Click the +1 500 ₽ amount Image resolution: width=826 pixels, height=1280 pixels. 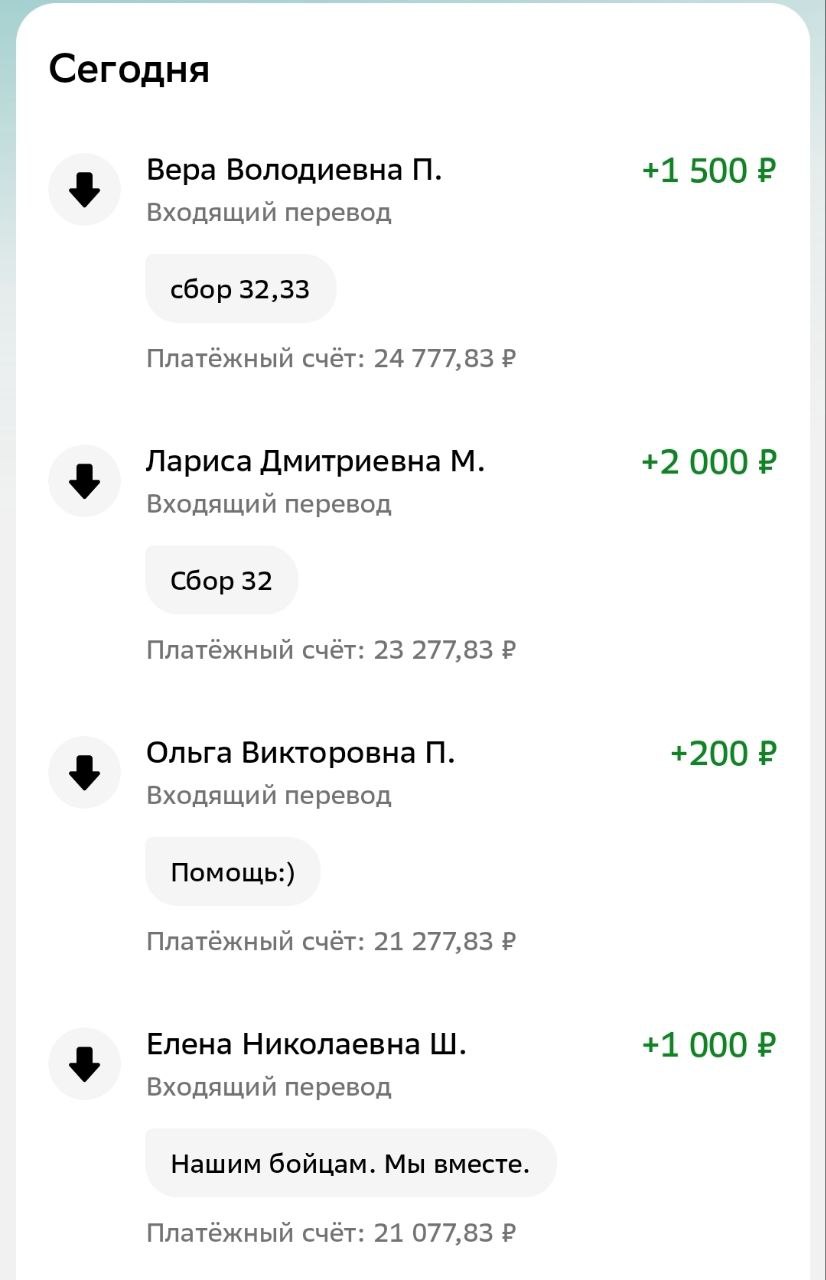(708, 171)
